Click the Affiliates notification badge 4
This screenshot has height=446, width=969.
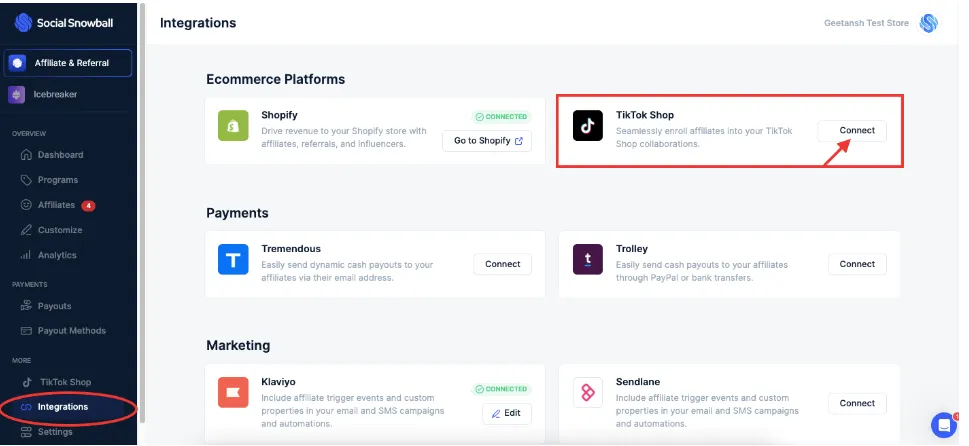(x=88, y=205)
